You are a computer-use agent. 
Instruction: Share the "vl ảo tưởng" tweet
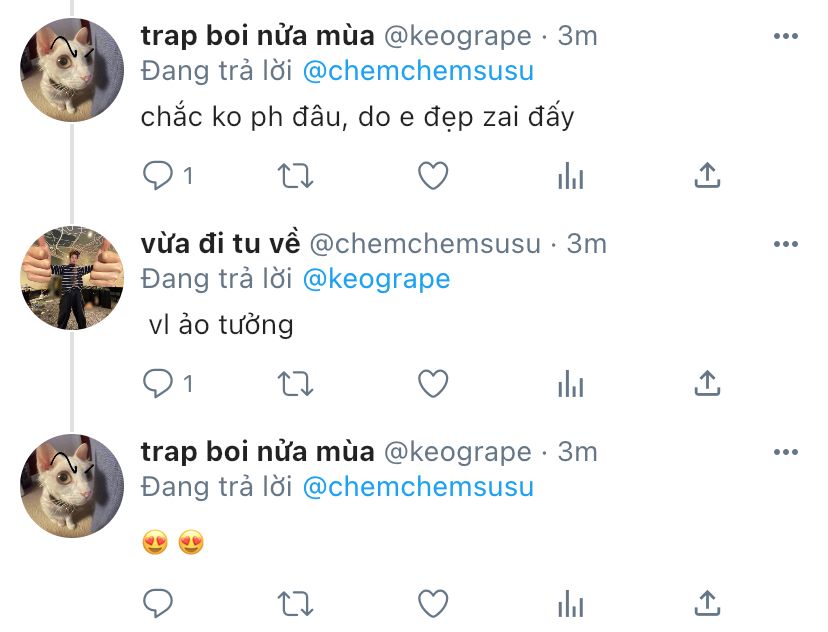[x=707, y=383]
